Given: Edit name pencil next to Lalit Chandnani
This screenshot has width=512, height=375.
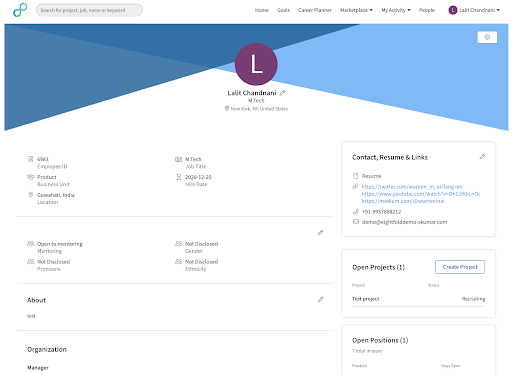Looking at the screenshot, I should (282, 93).
